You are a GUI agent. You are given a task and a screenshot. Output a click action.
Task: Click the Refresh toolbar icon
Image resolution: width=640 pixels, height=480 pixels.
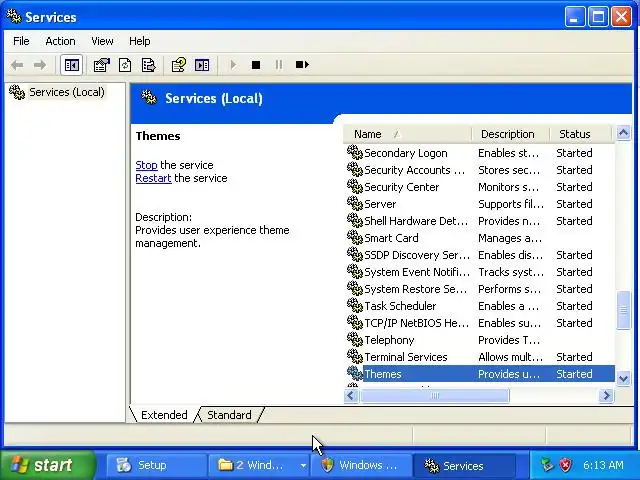point(125,65)
